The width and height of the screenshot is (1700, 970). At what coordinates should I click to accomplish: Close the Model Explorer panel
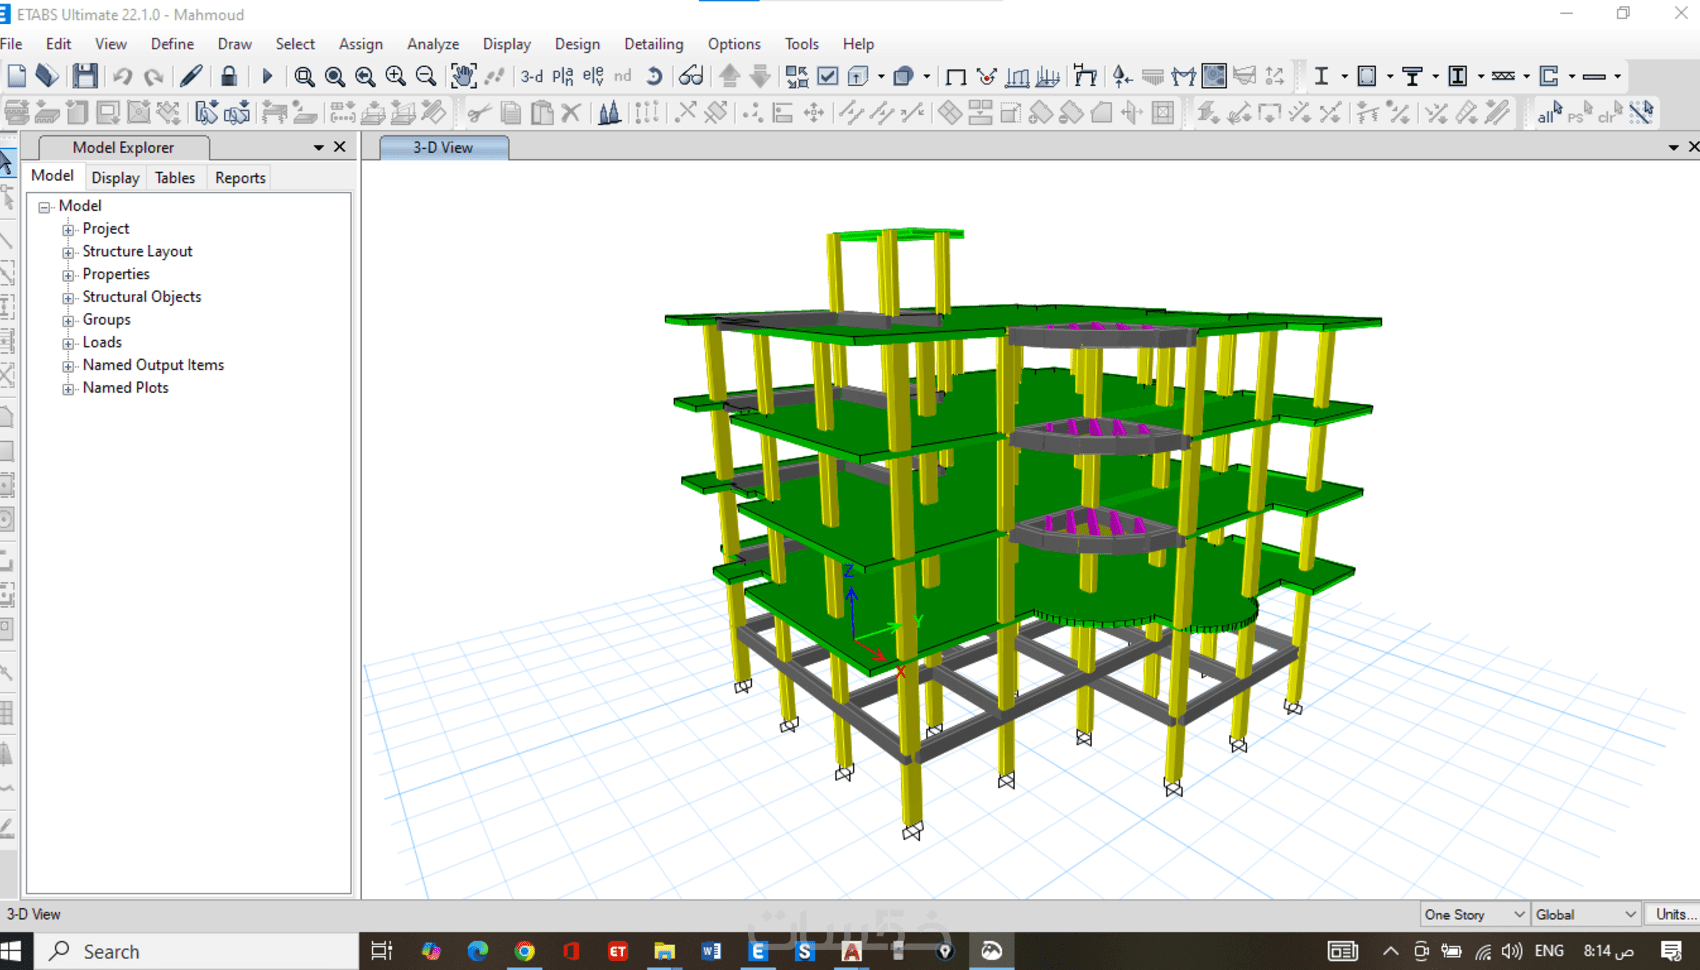click(x=340, y=147)
